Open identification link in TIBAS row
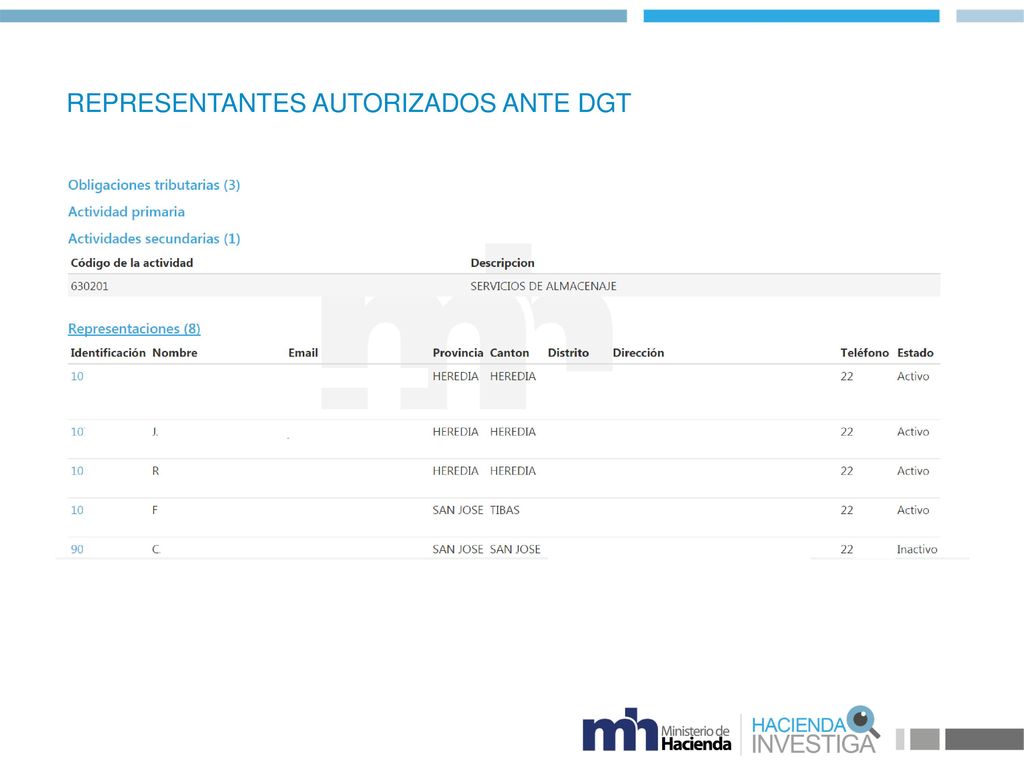Image resolution: width=1024 pixels, height=768 pixels. [x=77, y=510]
